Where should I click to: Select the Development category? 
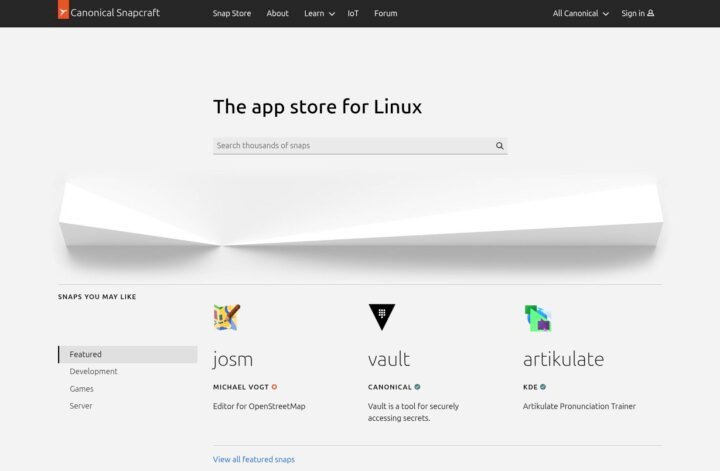pos(94,371)
